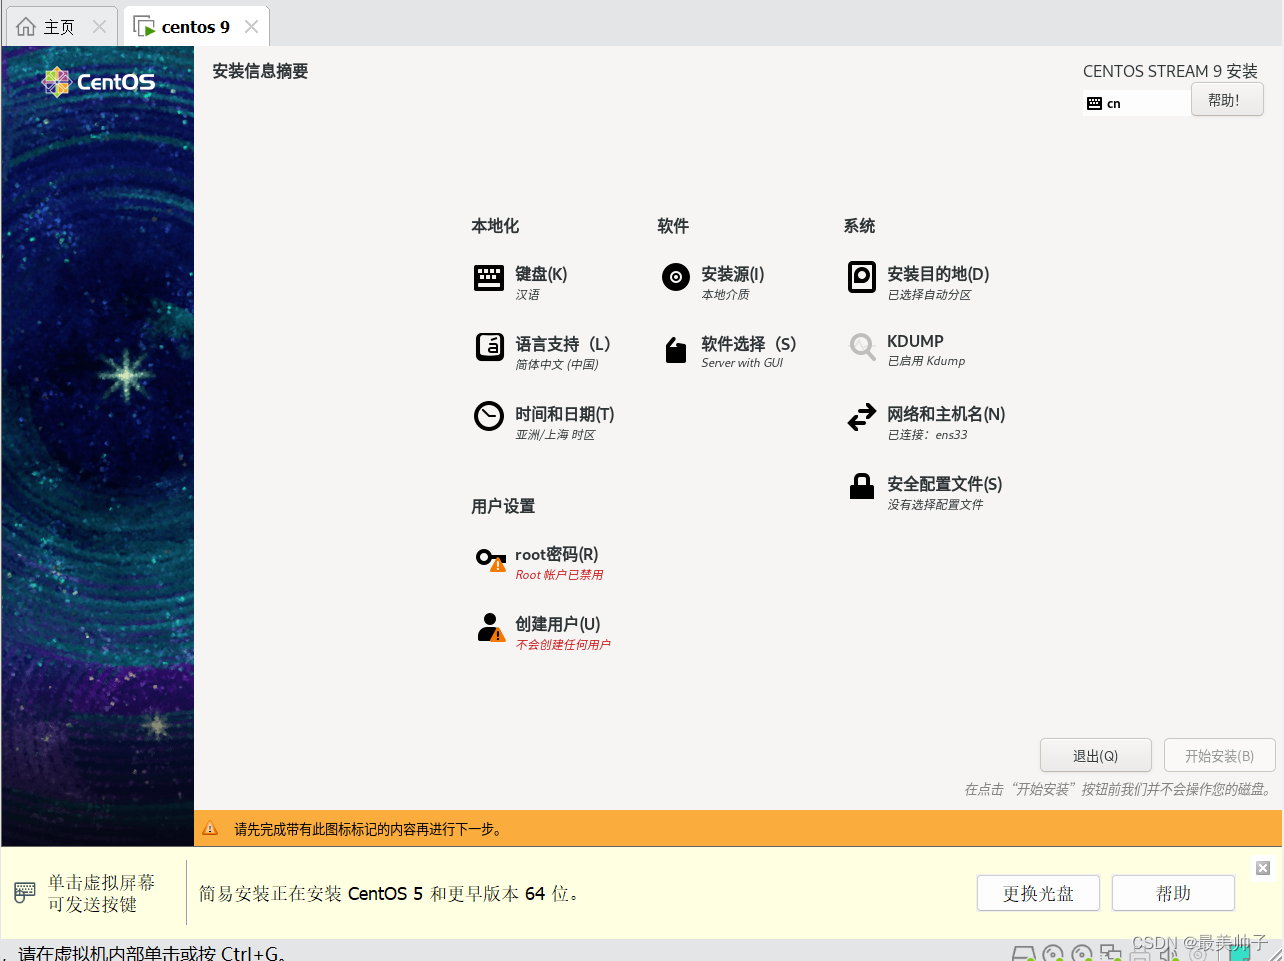The width and height of the screenshot is (1284, 961).
Task: Click the 系统 section heading
Action: tap(859, 226)
